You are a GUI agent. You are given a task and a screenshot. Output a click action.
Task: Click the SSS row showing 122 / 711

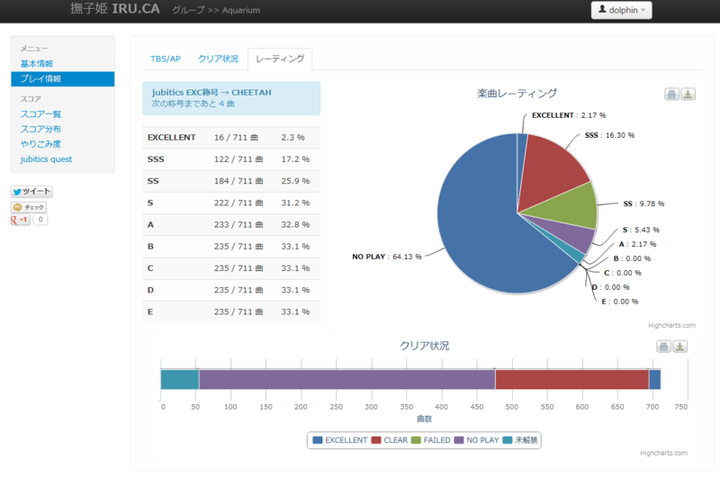click(231, 159)
